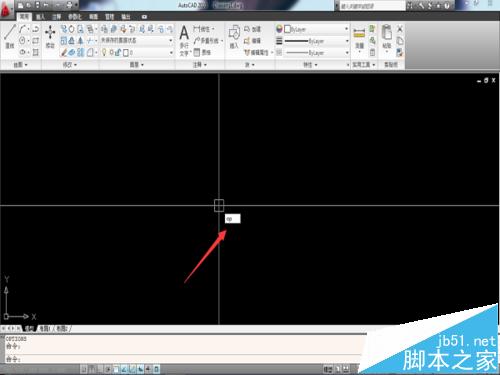Click the Cut scissors icon in clipboard panel

[400, 29]
